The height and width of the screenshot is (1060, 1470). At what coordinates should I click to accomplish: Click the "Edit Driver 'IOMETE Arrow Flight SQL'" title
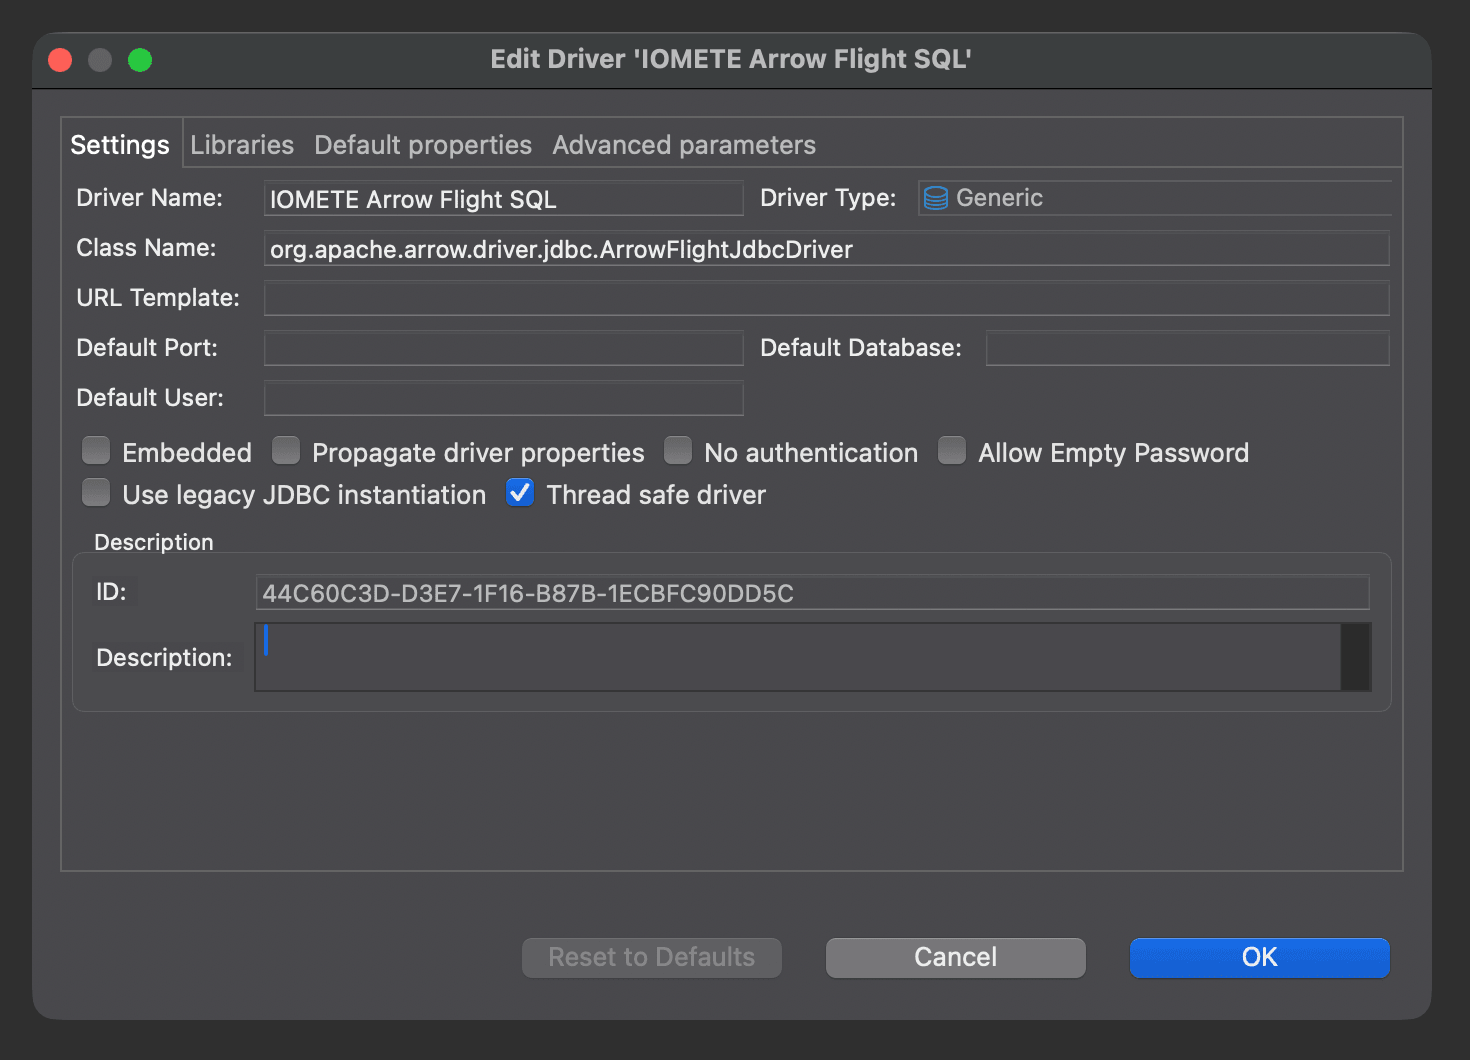[731, 59]
